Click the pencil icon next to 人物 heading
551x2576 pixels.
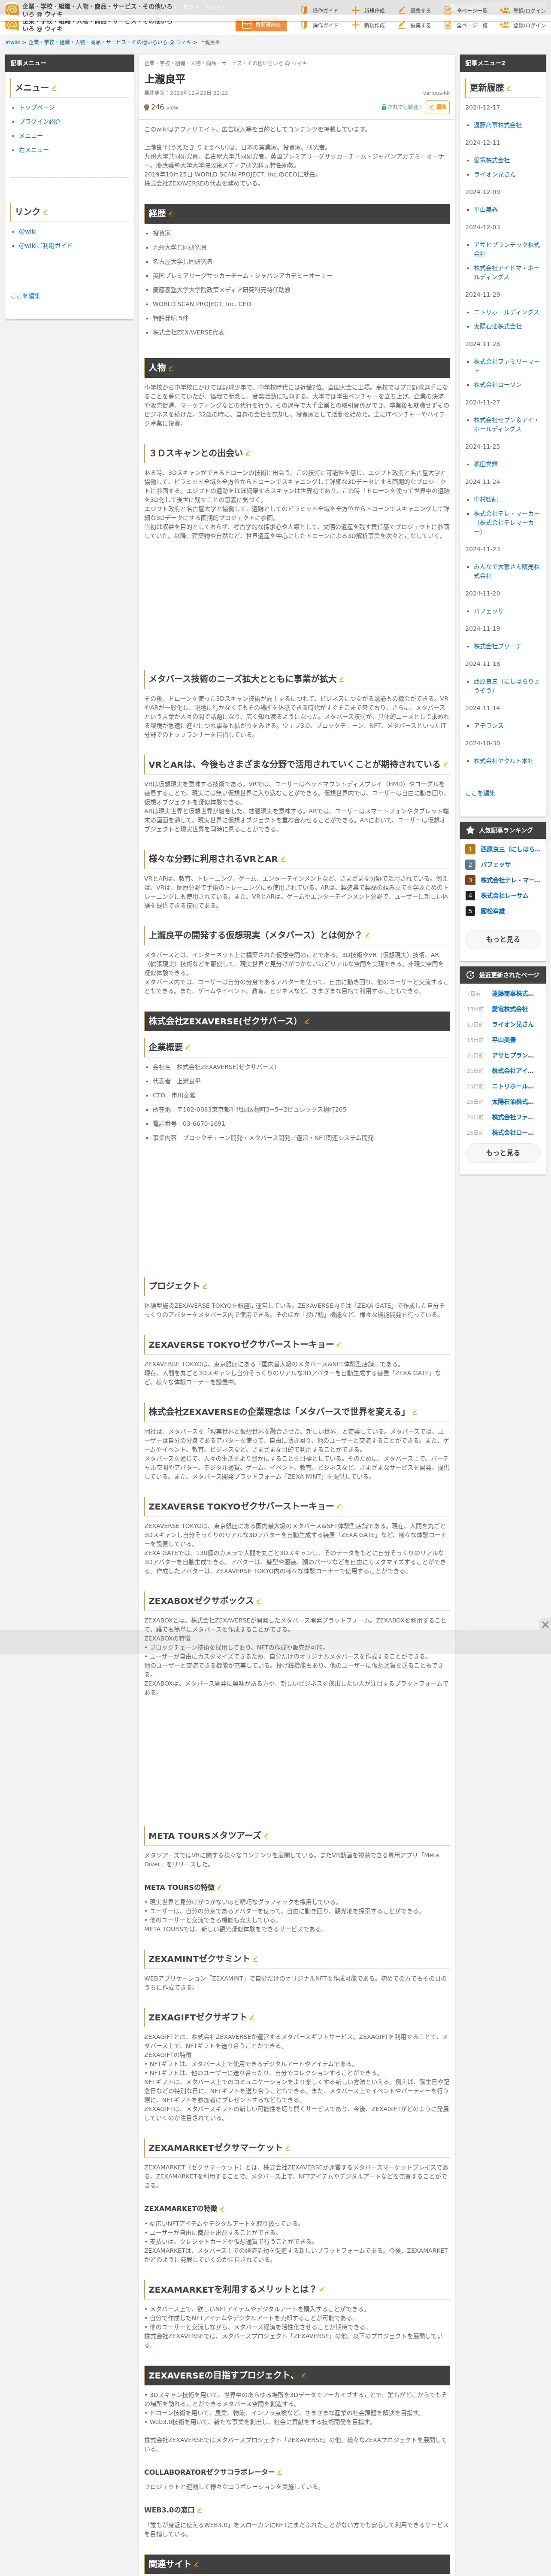170,368
